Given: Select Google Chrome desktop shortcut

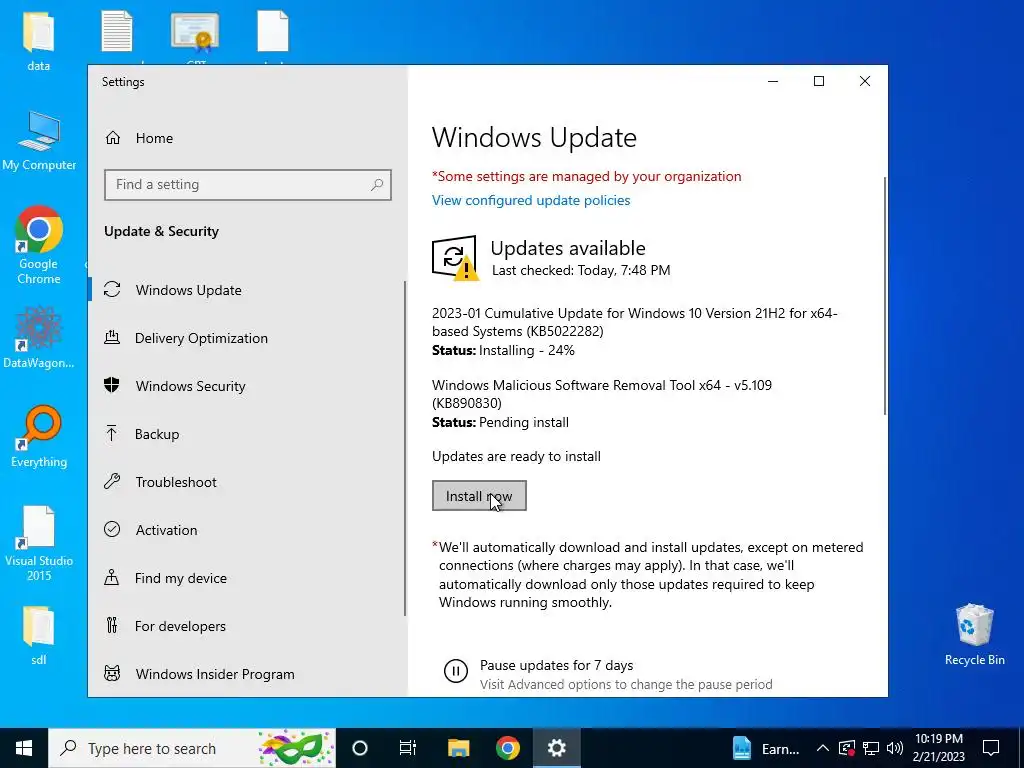Looking at the screenshot, I should [x=39, y=246].
